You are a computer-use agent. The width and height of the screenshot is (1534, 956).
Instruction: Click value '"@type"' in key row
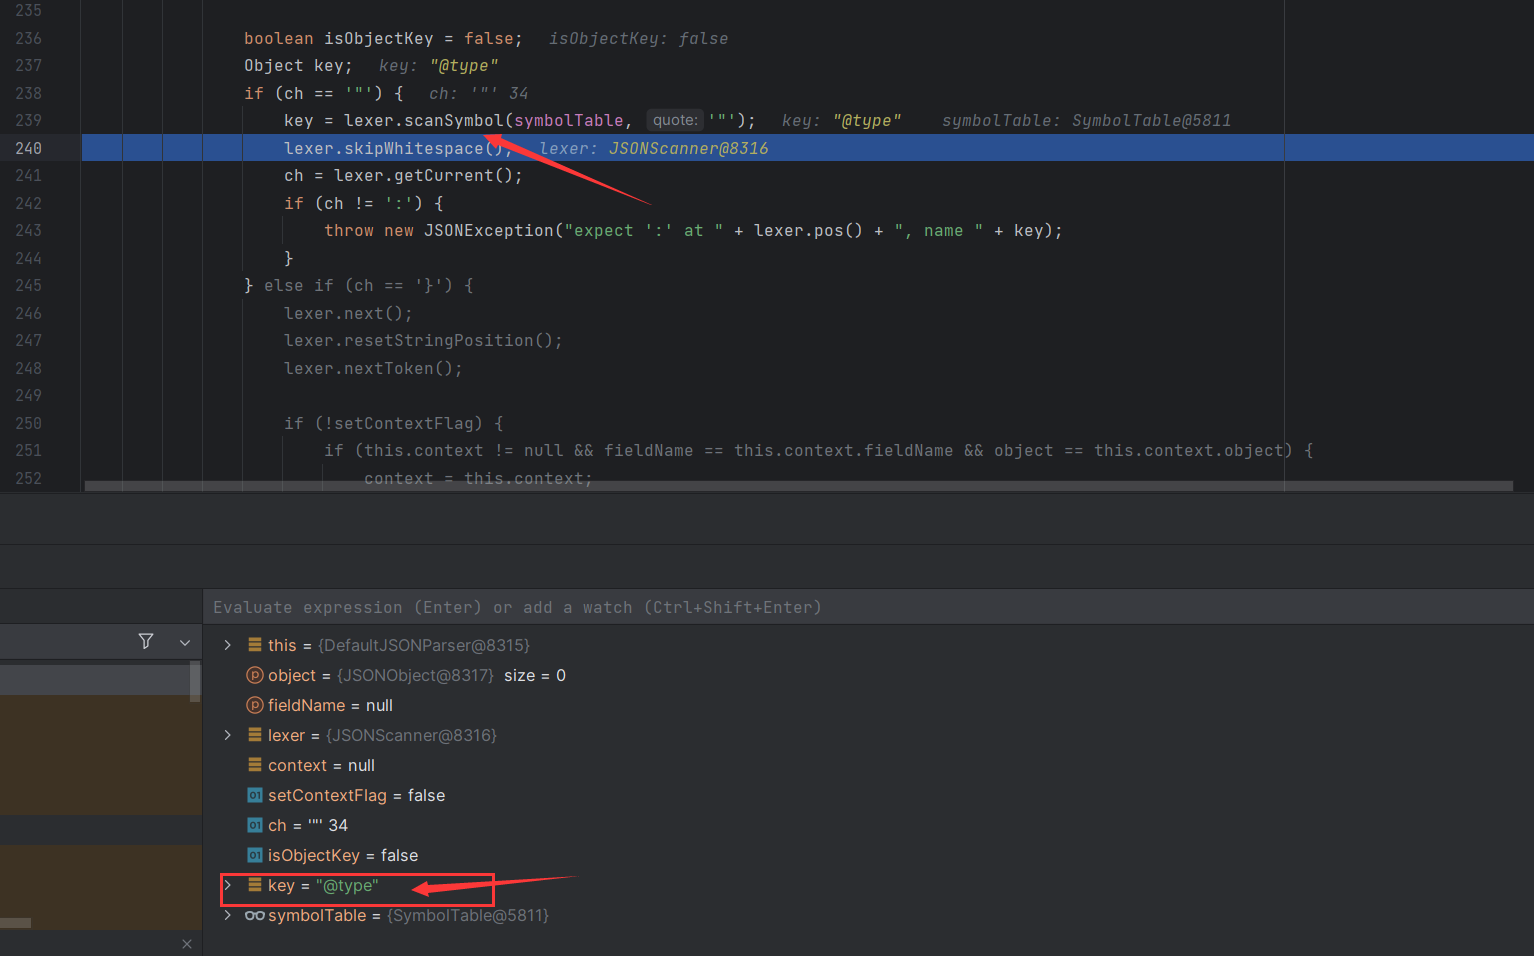click(347, 885)
